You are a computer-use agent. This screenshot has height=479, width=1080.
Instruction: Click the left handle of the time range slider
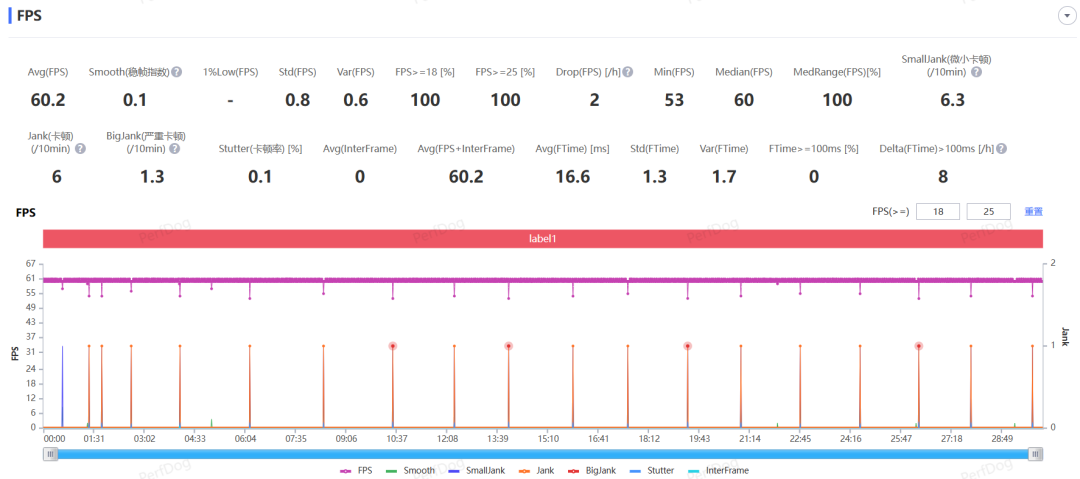[50, 453]
